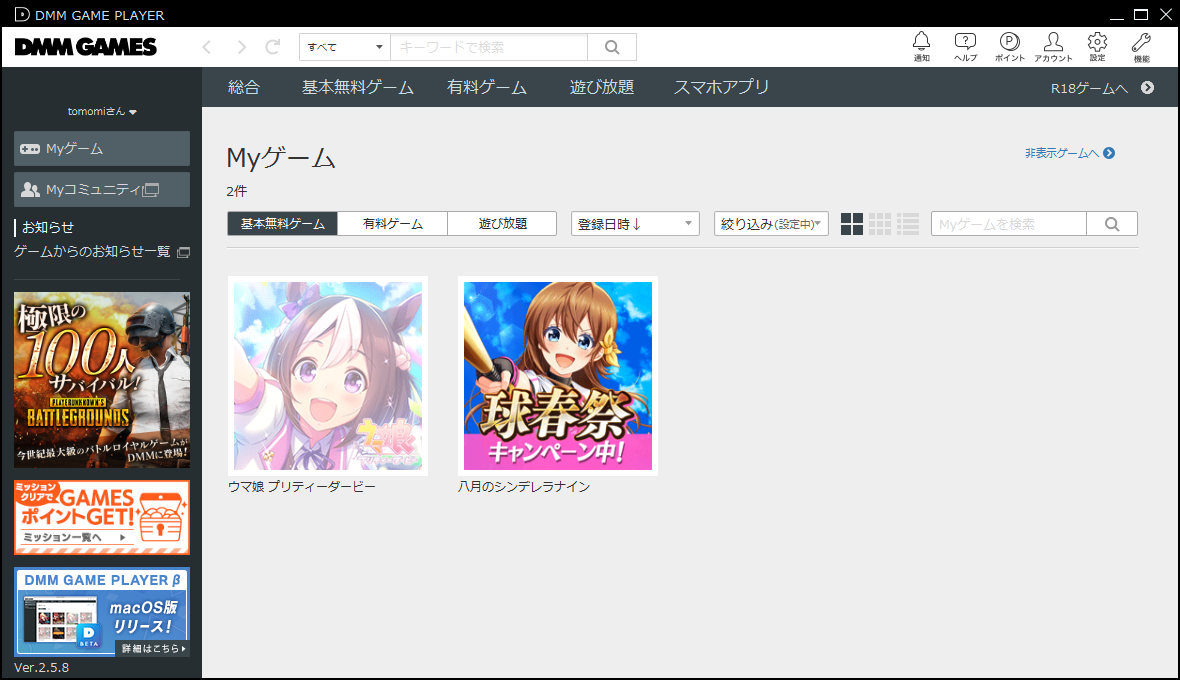Select the 基本無料ゲーム top navigation tab
Image resolution: width=1180 pixels, height=680 pixels.
coord(357,87)
